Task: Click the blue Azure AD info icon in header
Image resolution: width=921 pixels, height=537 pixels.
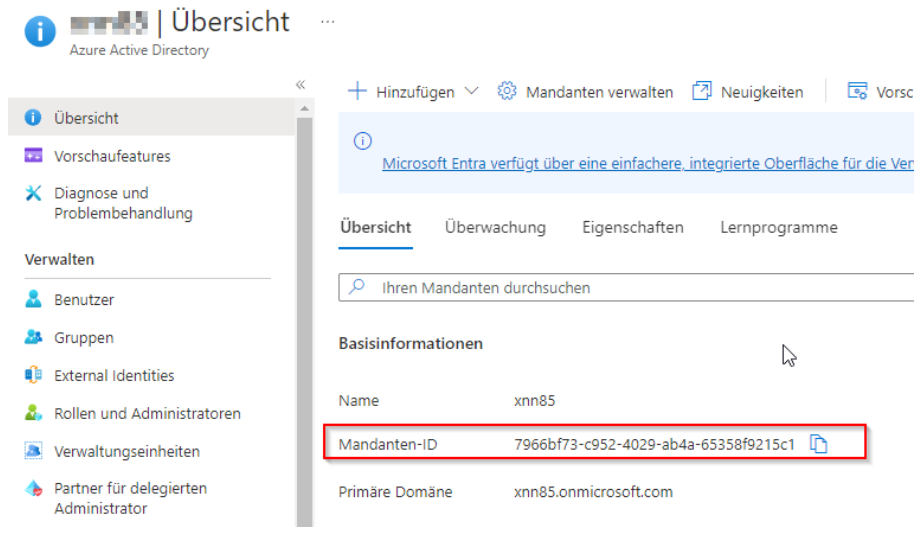Action: coord(40,31)
